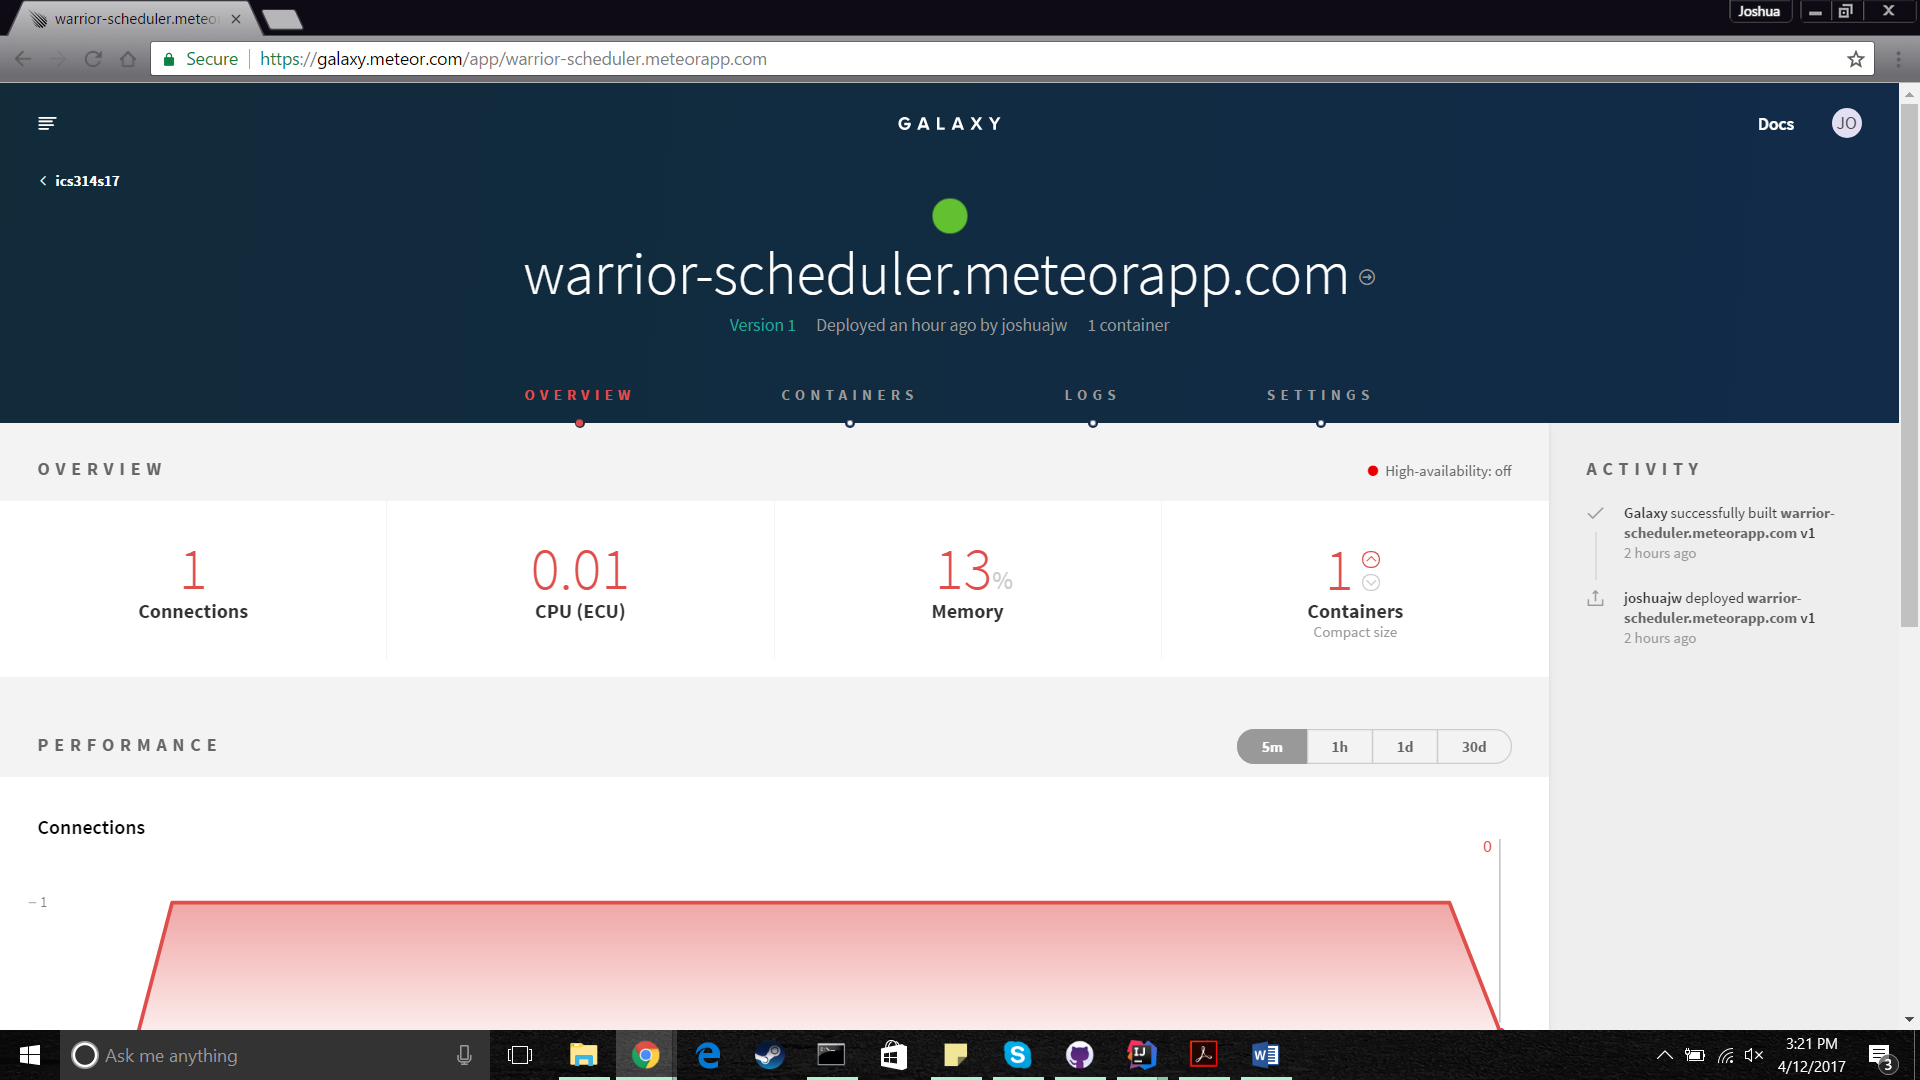The image size is (1920, 1080).
Task: Click the page vertical scrollbar thumb
Action: [x=1909, y=364]
